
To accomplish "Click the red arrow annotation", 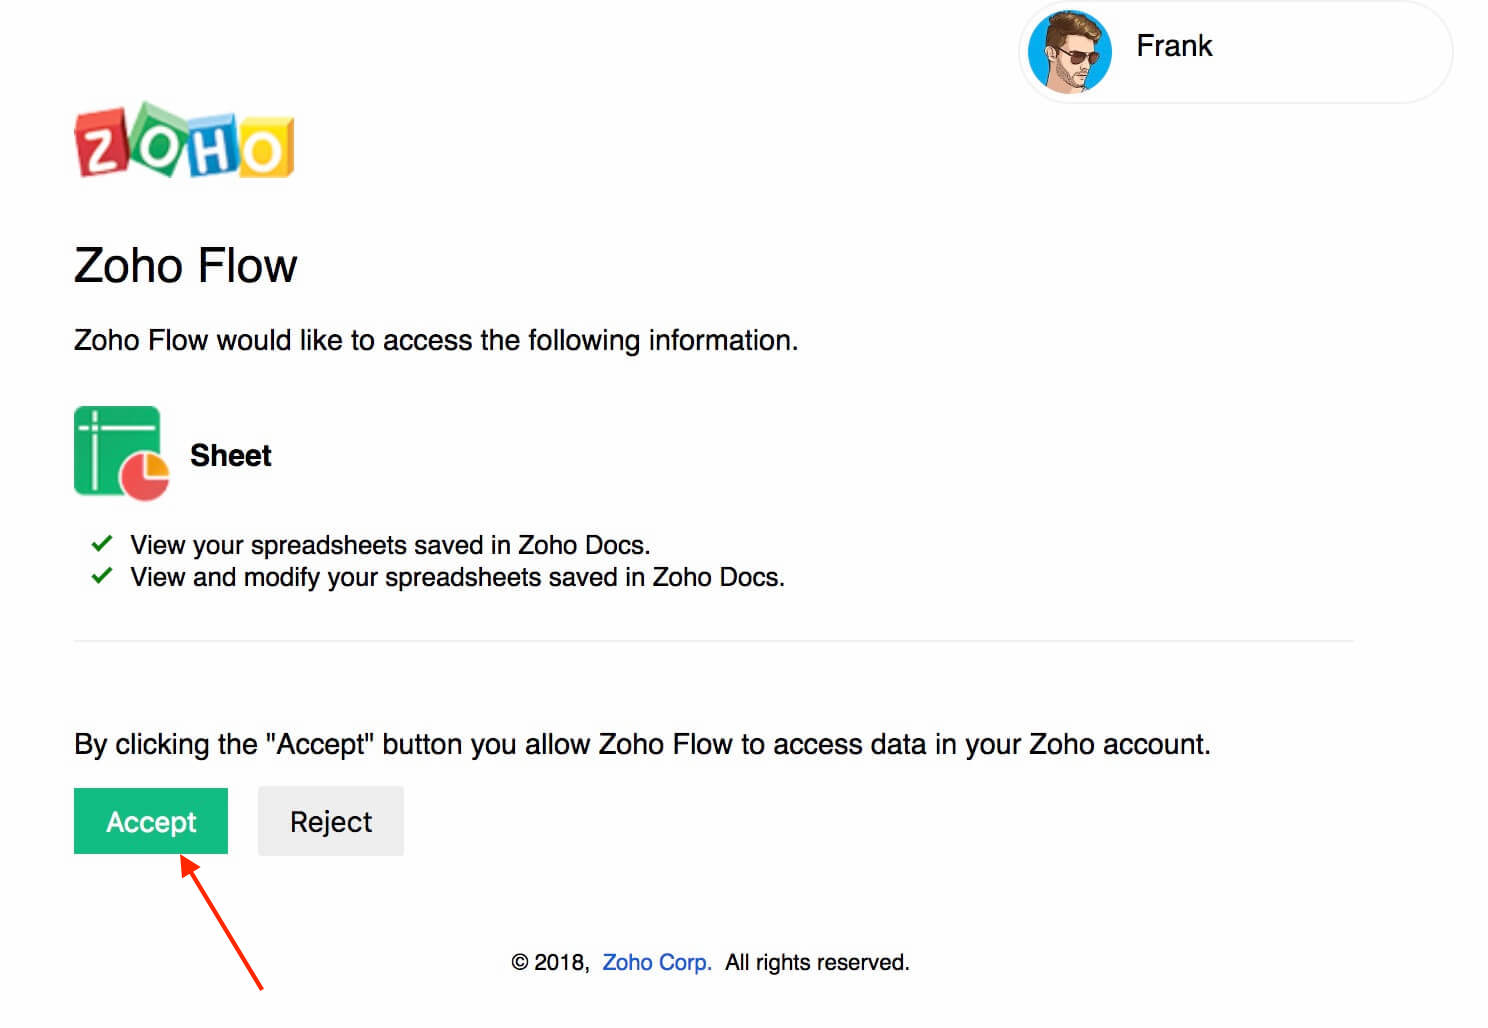I will coord(221,921).
